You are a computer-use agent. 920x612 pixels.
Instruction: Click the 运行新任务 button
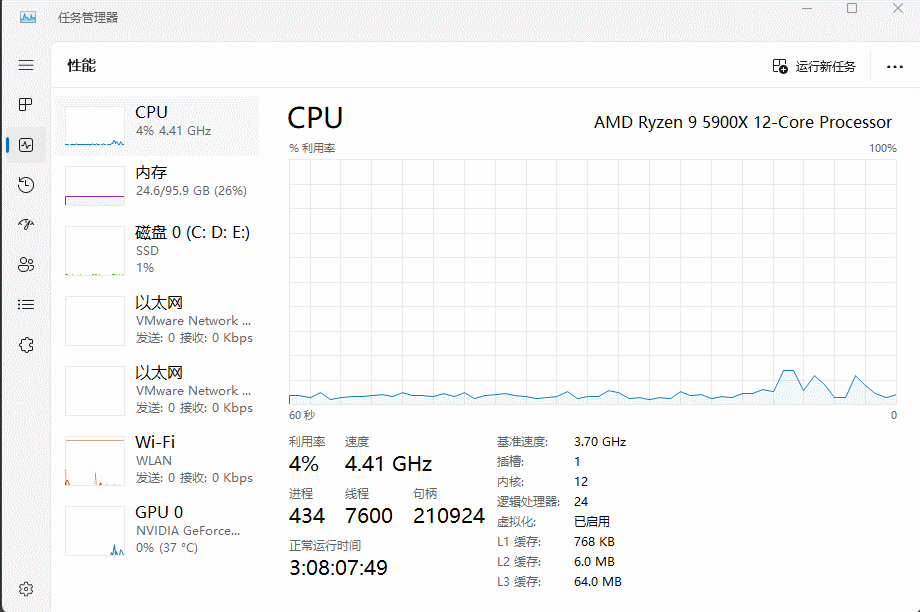point(814,66)
